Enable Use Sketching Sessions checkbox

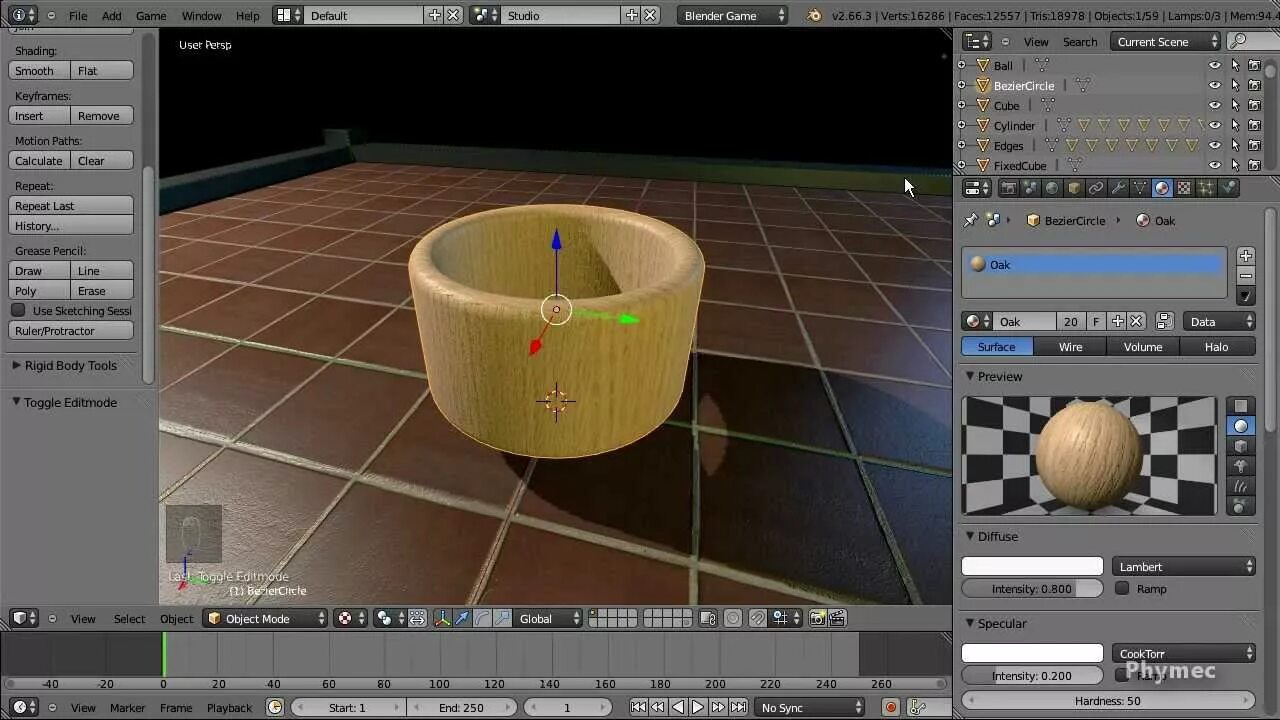point(18,310)
